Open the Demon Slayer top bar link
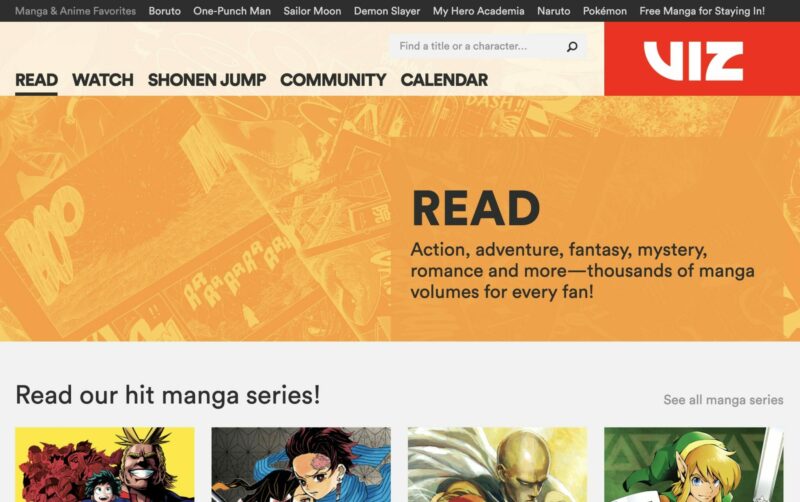 [x=387, y=11]
